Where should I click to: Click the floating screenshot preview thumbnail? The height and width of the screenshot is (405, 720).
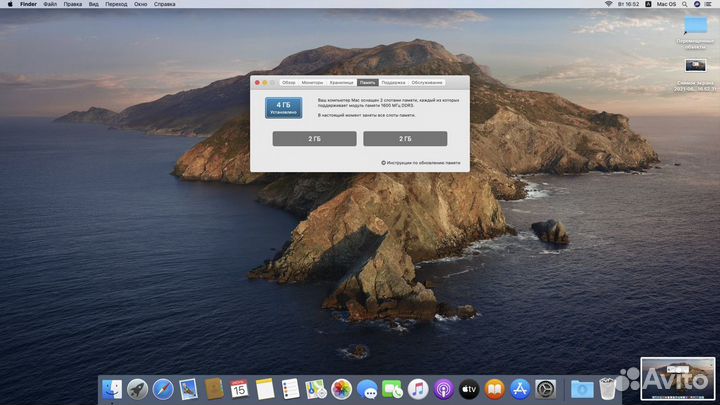678,379
